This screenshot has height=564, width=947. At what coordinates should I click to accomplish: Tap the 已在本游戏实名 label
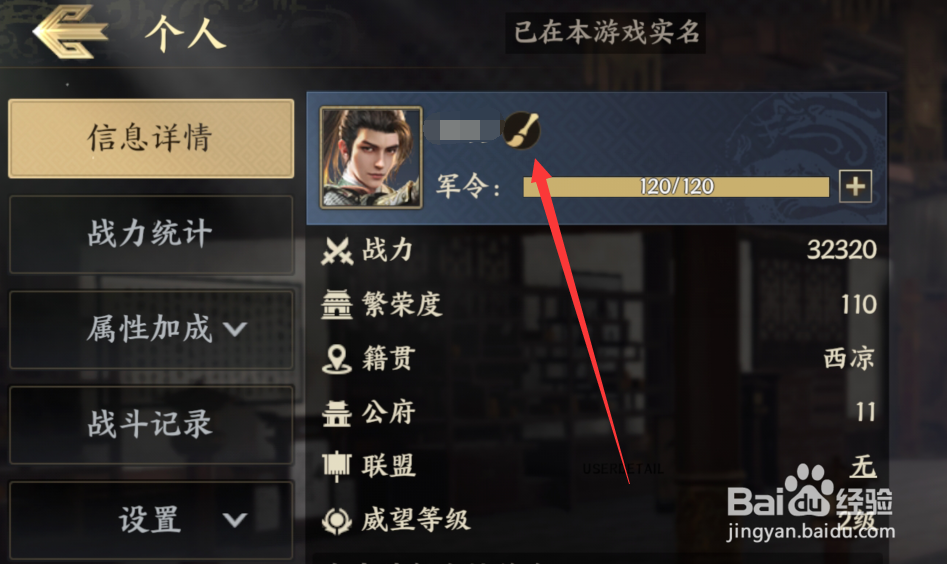(606, 33)
